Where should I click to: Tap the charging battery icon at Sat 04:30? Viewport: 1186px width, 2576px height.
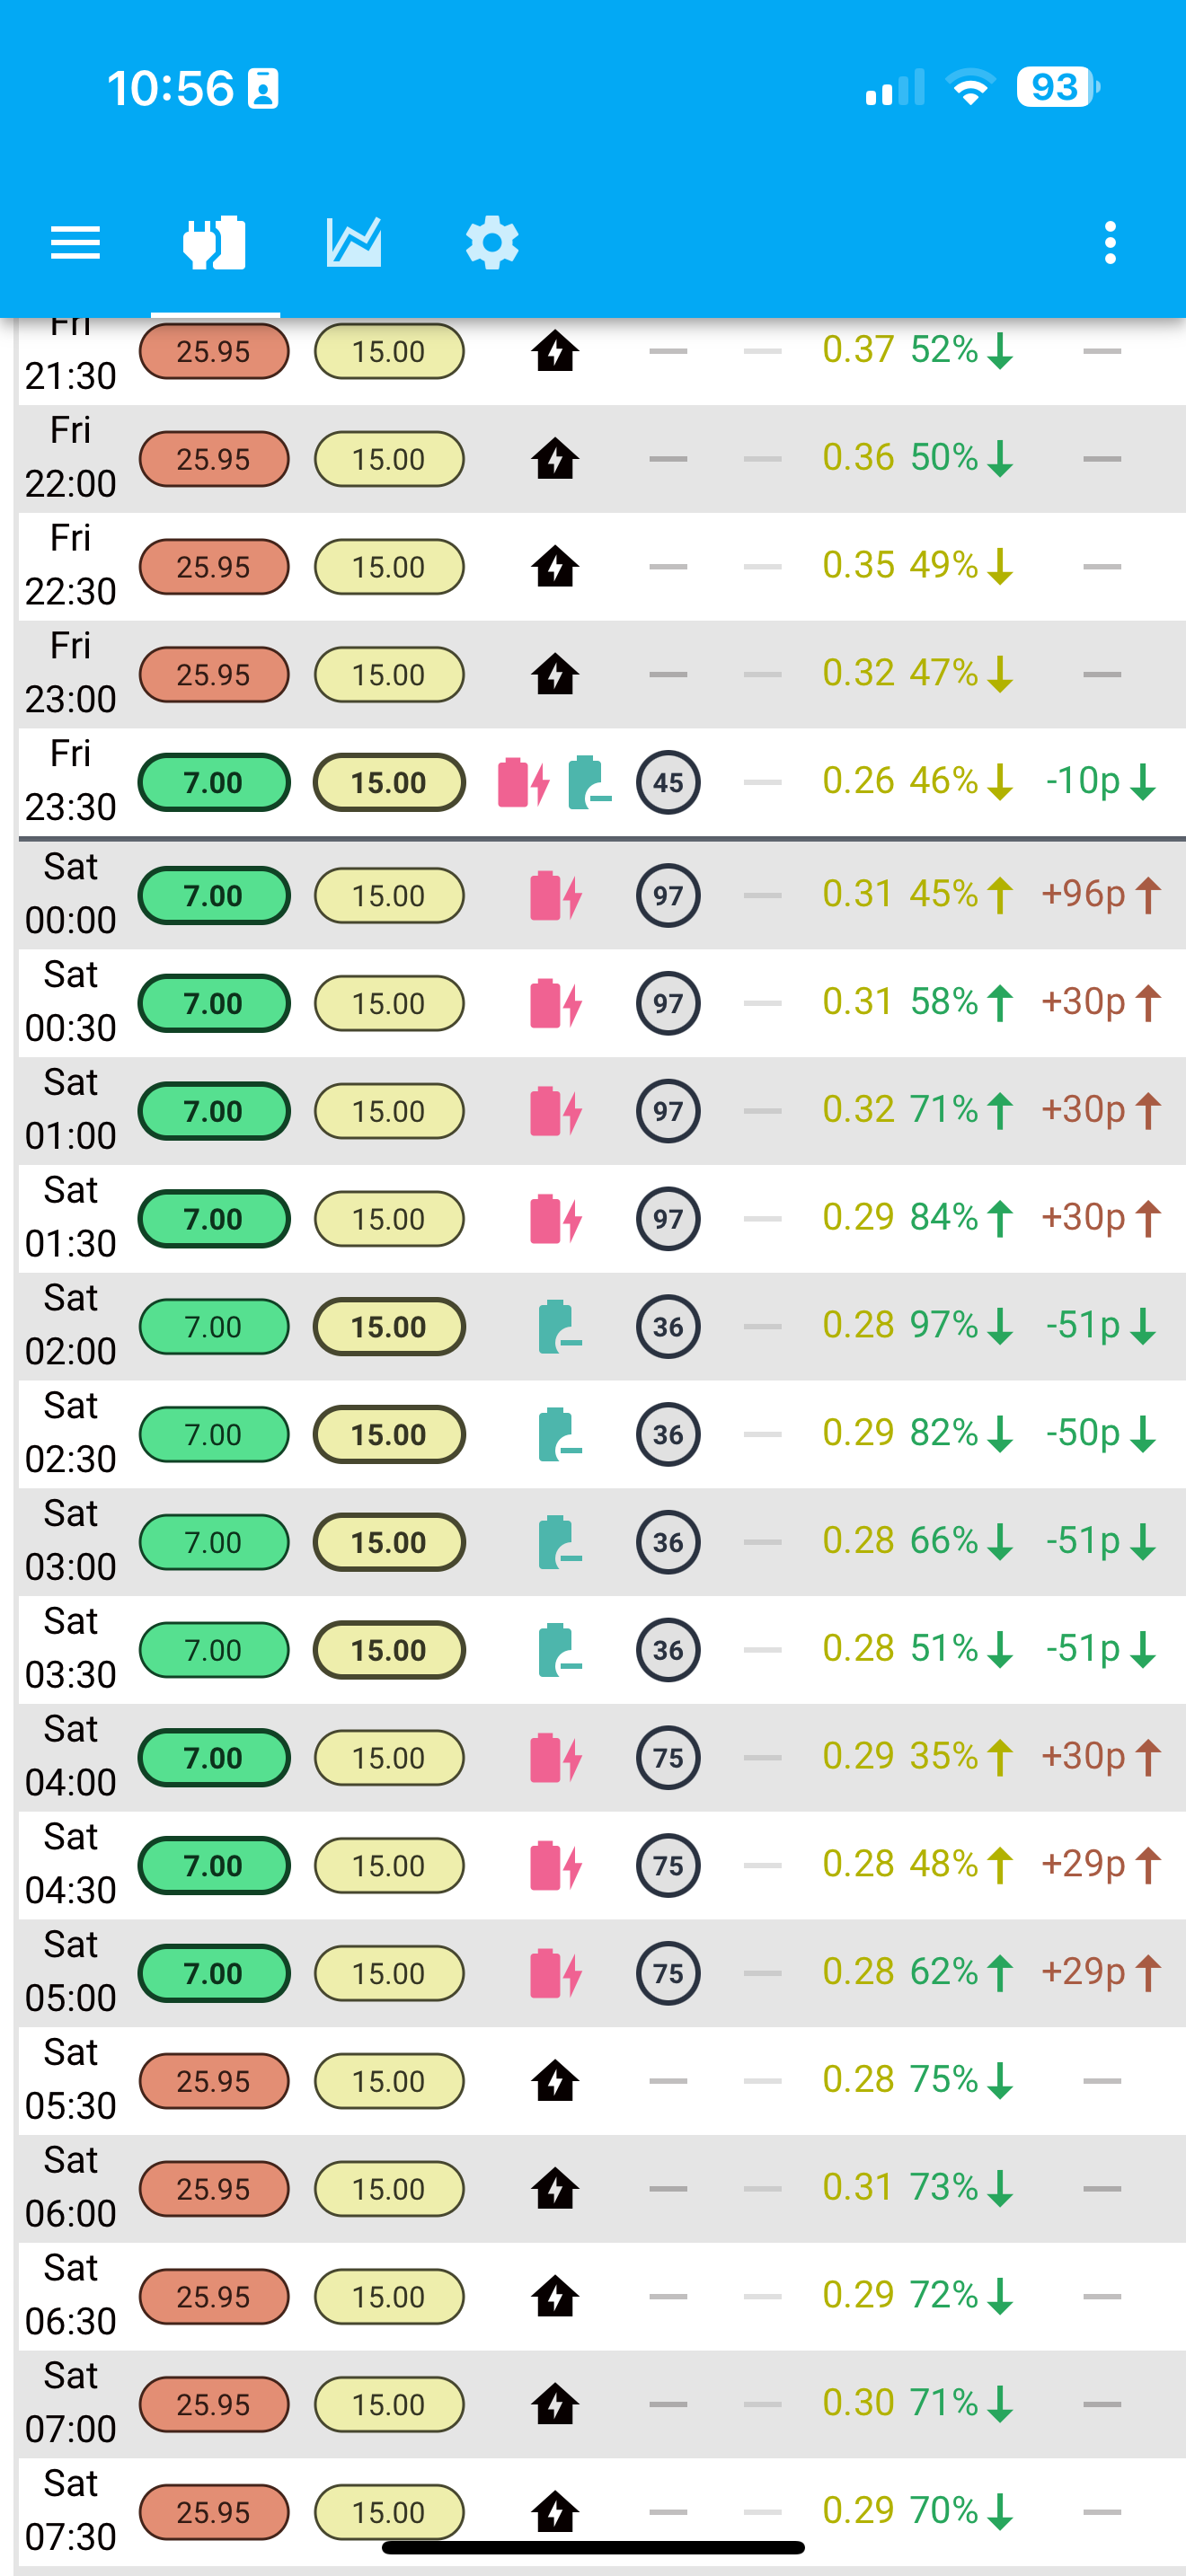[555, 1865]
